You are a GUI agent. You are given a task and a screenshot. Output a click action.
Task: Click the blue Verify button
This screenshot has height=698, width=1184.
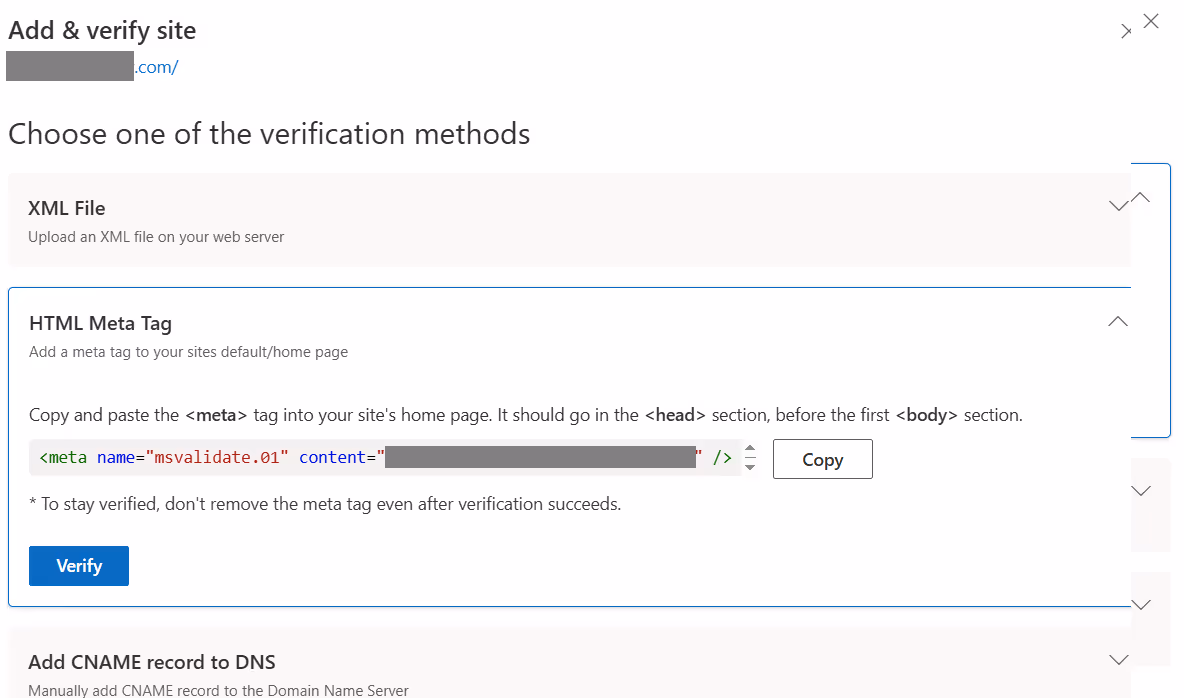[79, 566]
